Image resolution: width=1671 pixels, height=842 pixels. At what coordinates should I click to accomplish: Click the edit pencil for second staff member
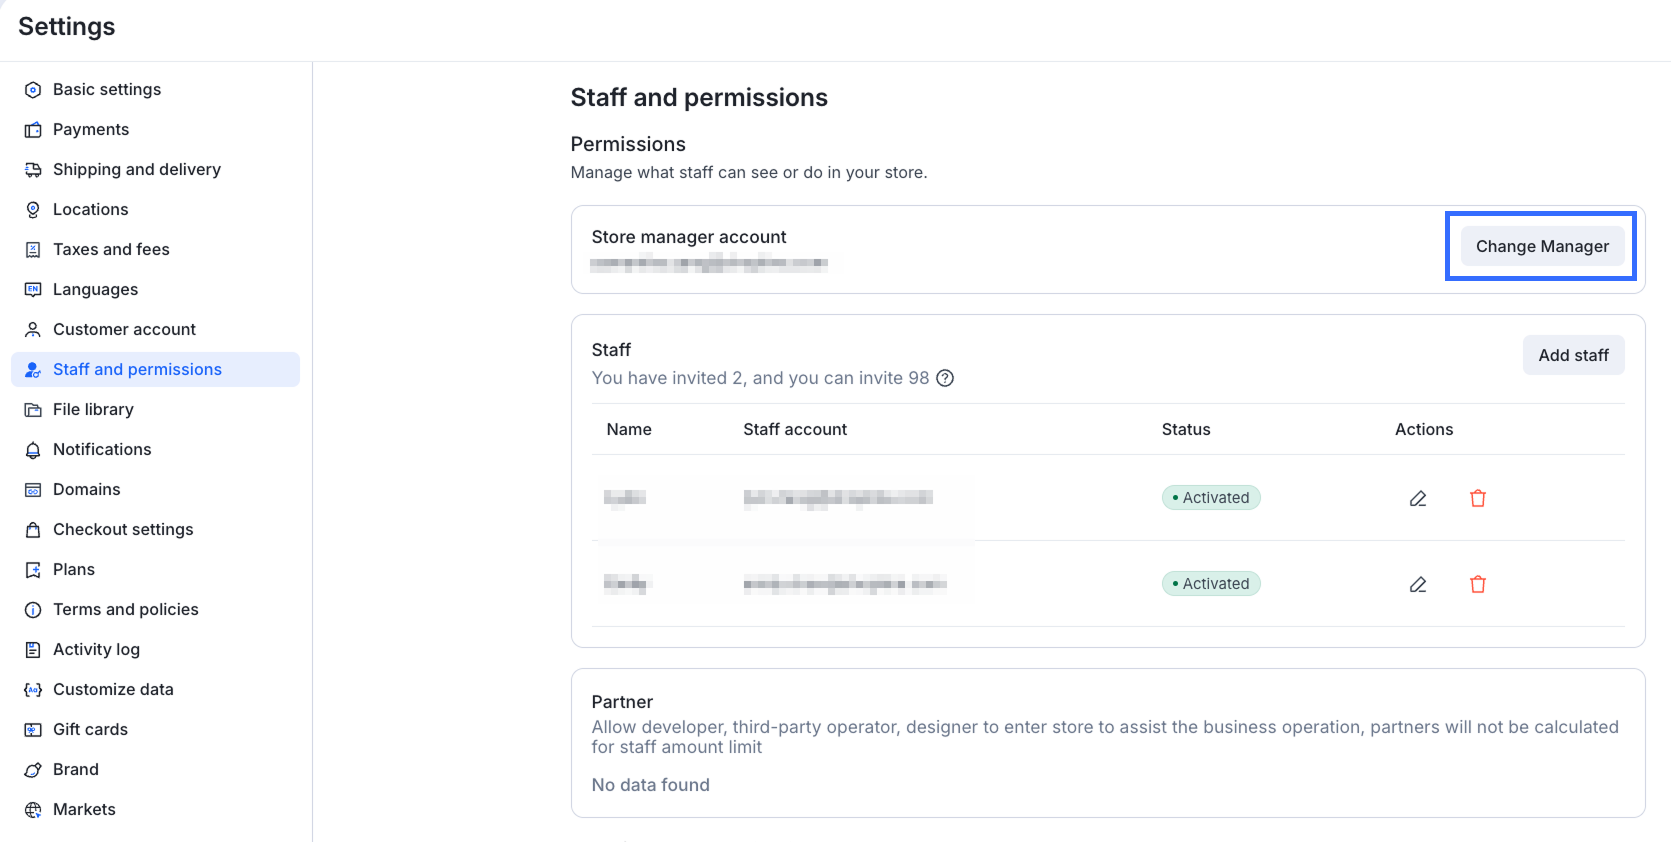coord(1418,584)
